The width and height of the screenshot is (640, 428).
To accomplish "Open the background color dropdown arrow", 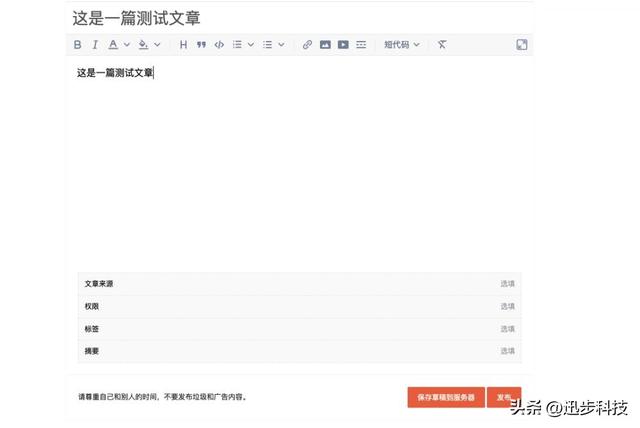I will [x=157, y=44].
